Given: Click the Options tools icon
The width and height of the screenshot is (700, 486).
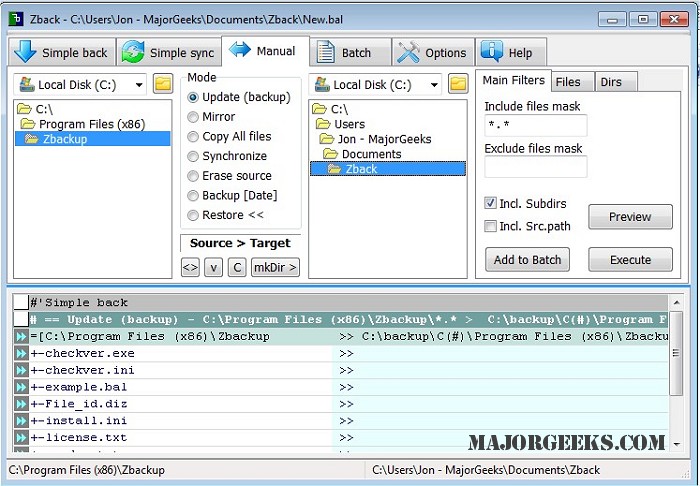Looking at the screenshot, I should pyautogui.click(x=408, y=52).
